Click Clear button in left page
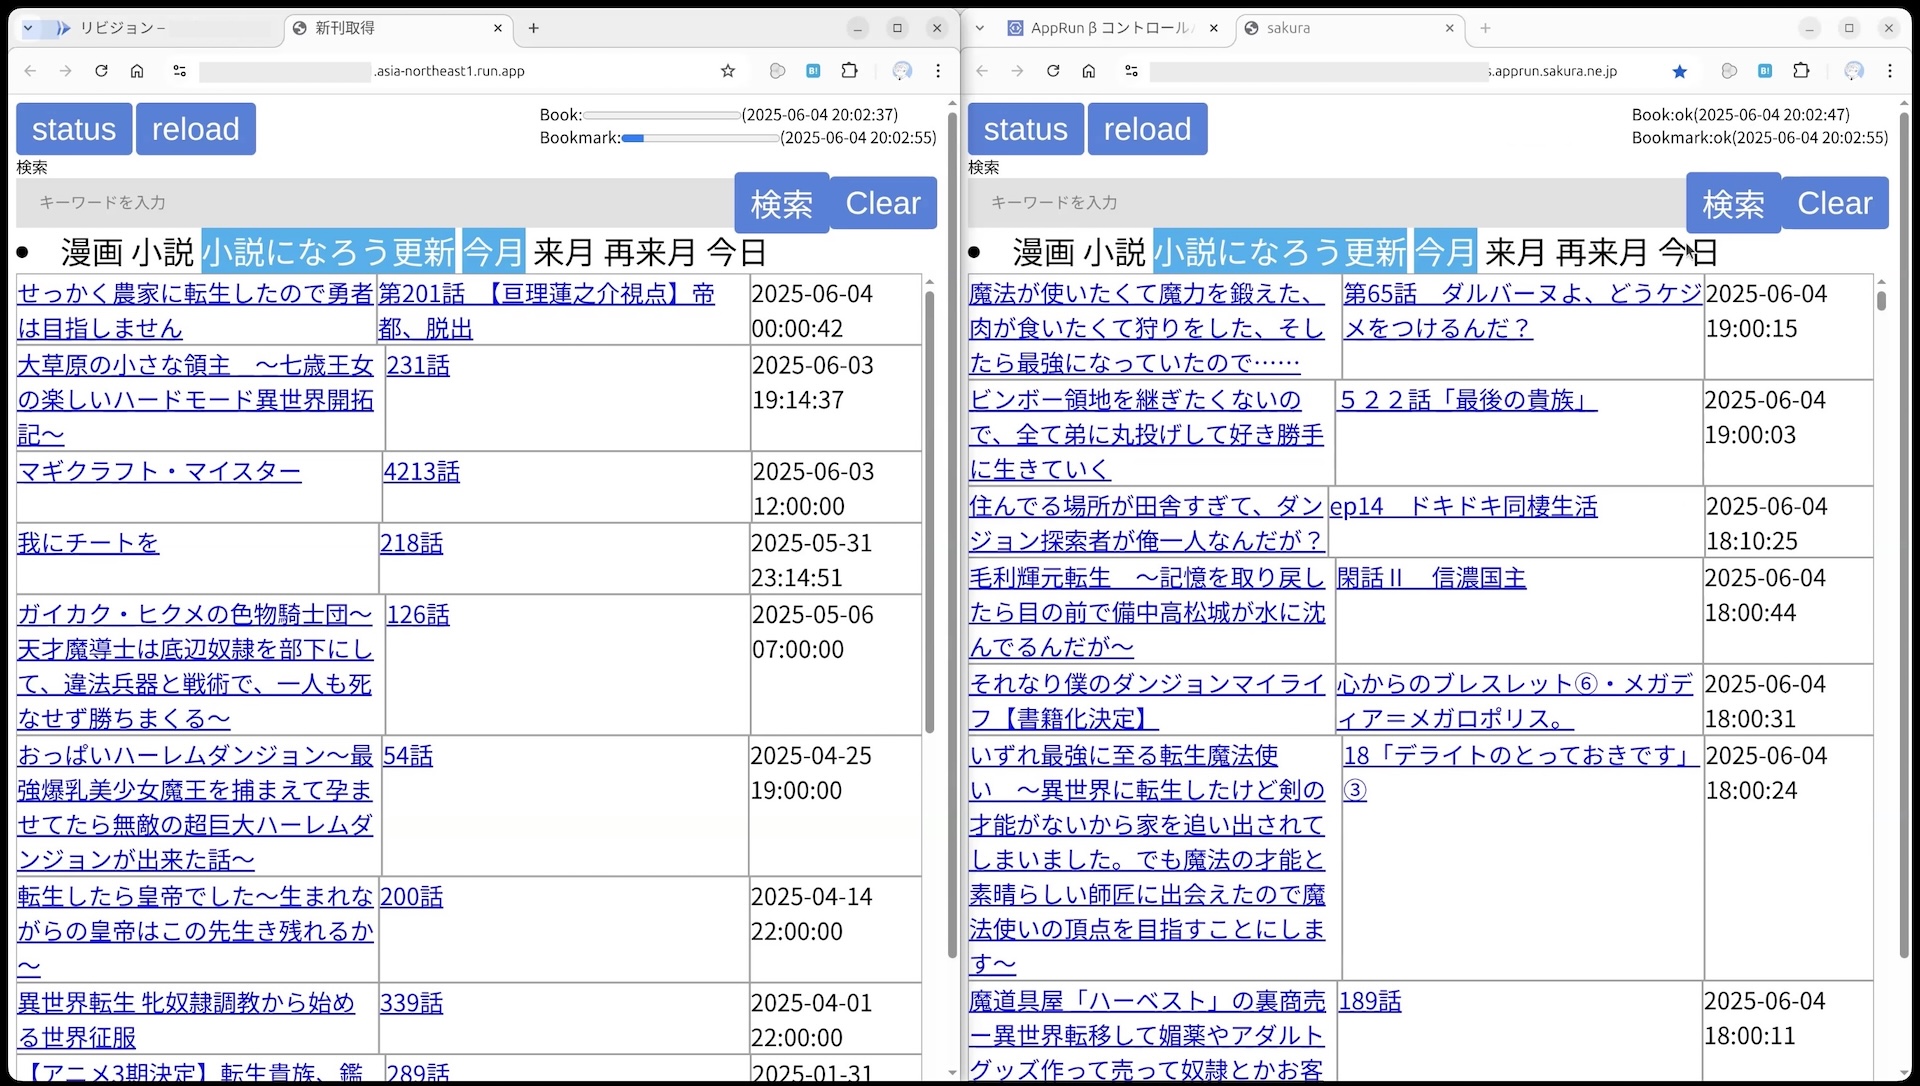 (x=883, y=203)
